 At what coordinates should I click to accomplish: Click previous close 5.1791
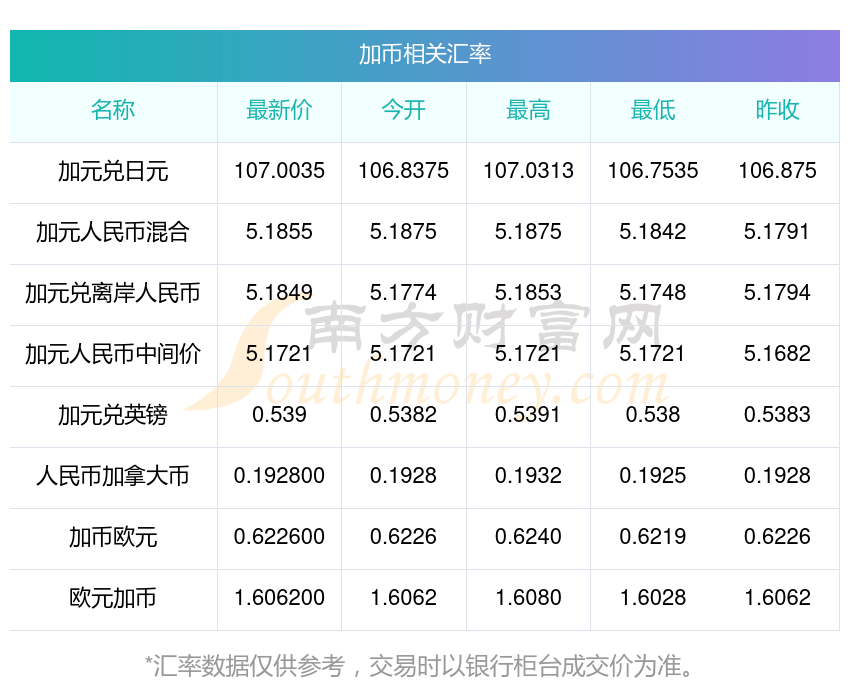click(x=777, y=232)
